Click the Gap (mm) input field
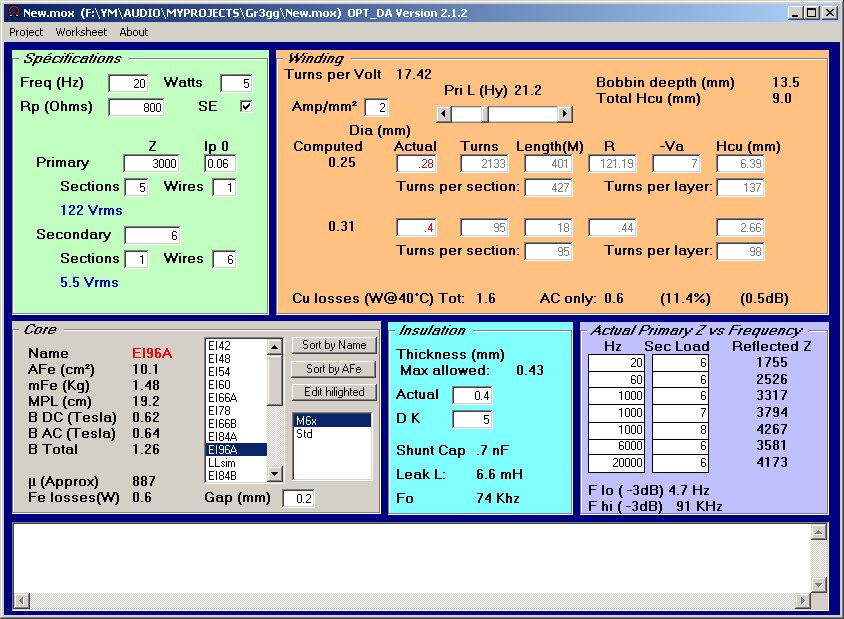The height and width of the screenshot is (619, 844). click(x=298, y=498)
